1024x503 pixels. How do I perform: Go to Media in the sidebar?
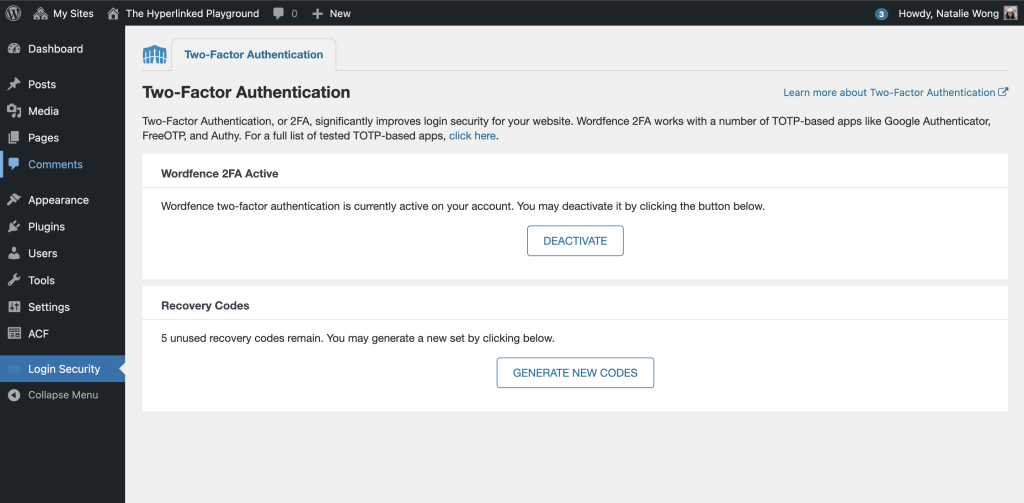click(x=43, y=111)
